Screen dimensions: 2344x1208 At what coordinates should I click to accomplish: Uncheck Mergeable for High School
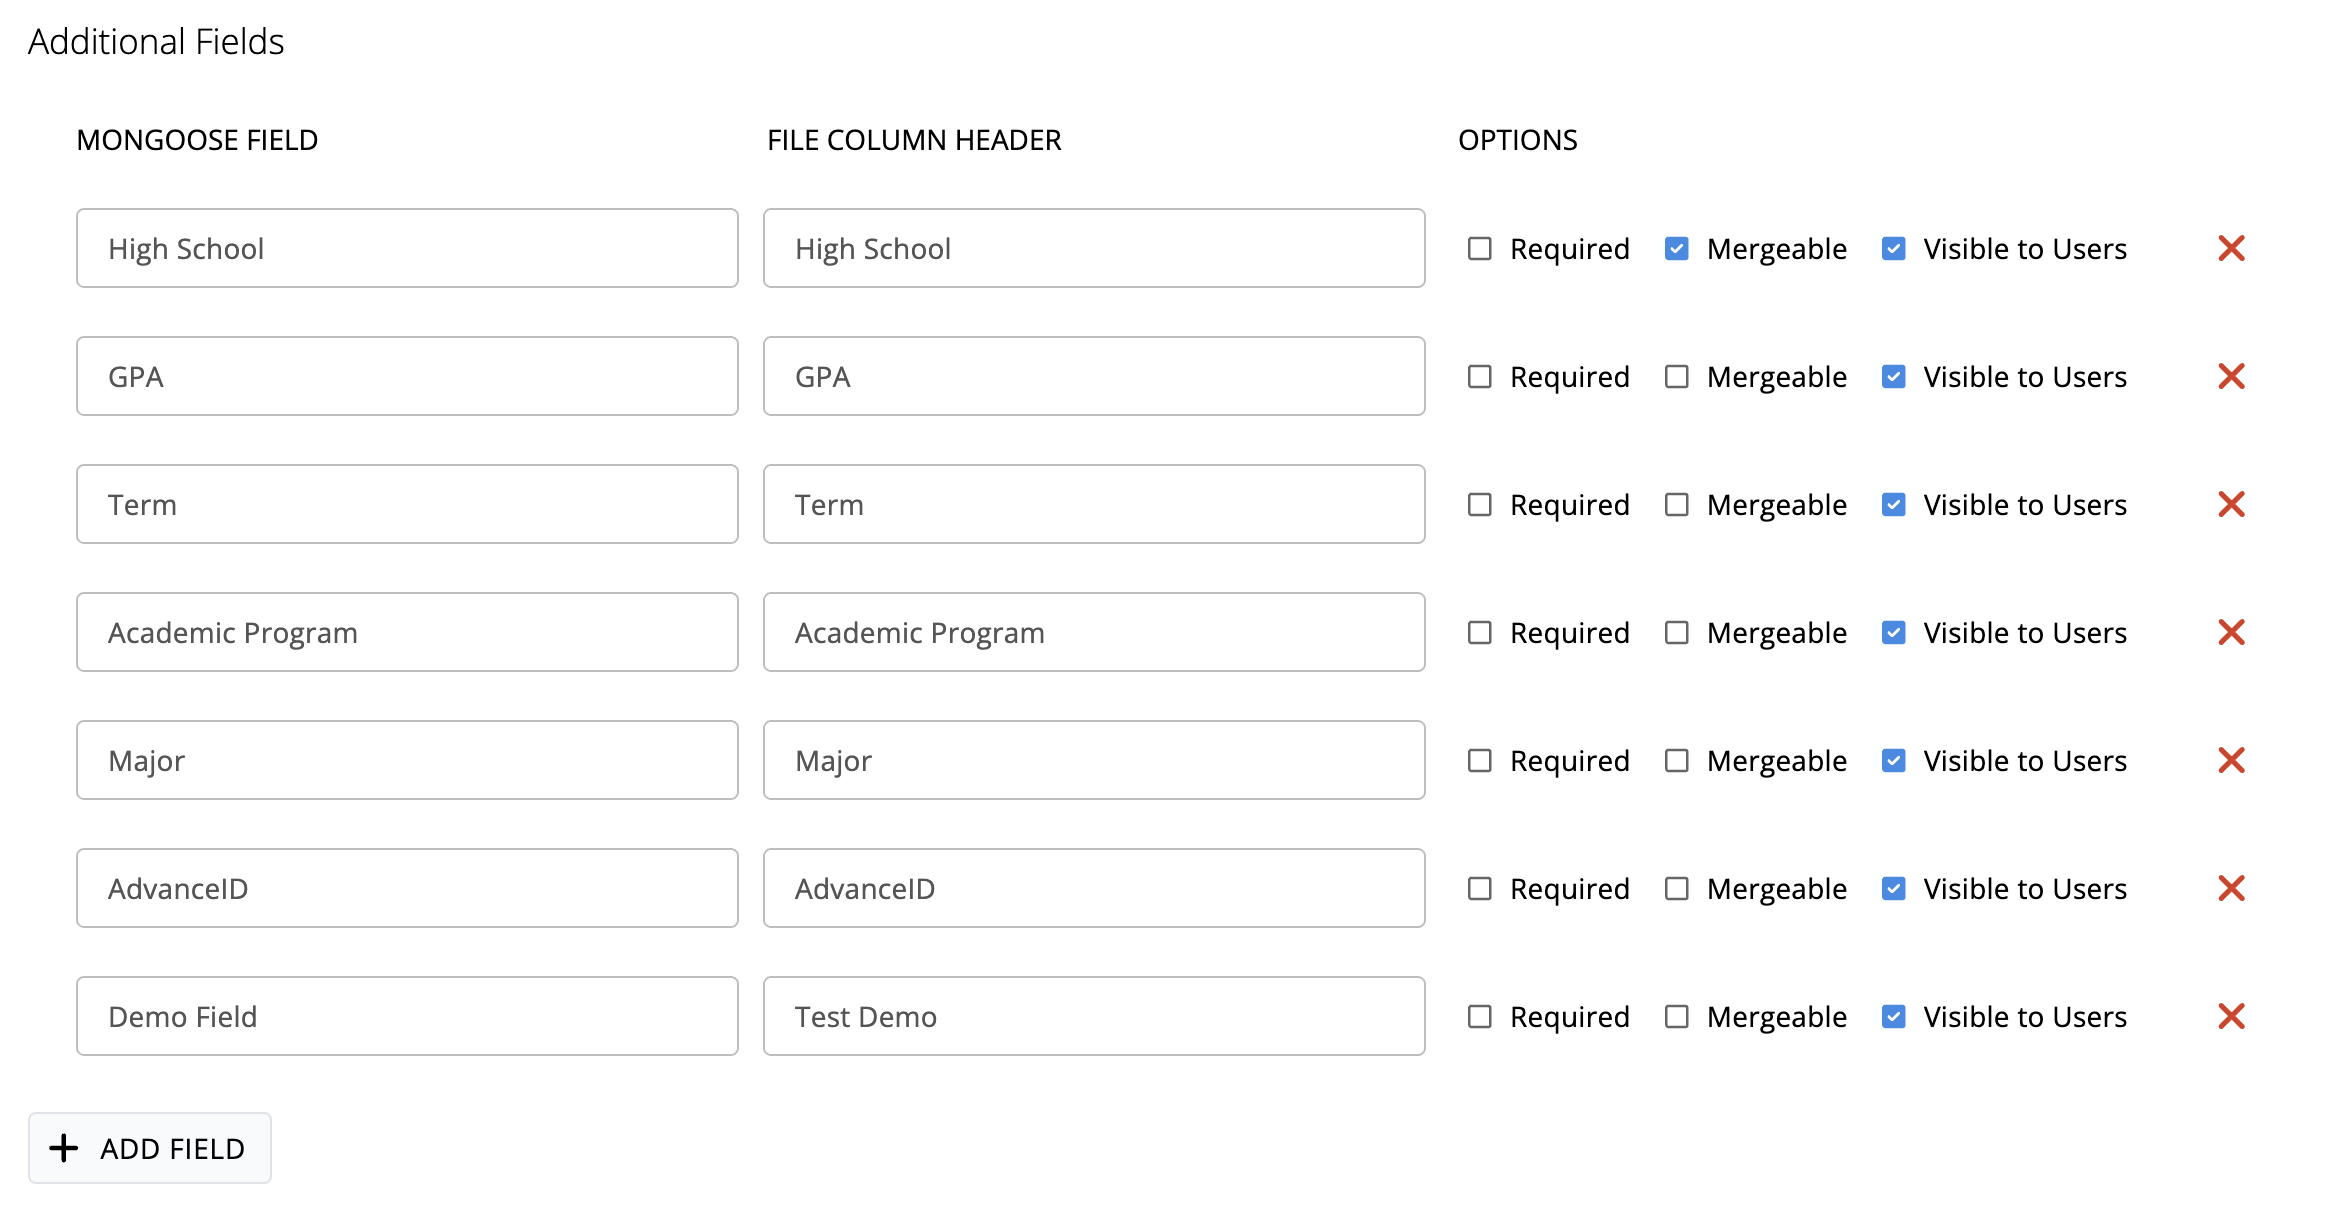[x=1677, y=248]
